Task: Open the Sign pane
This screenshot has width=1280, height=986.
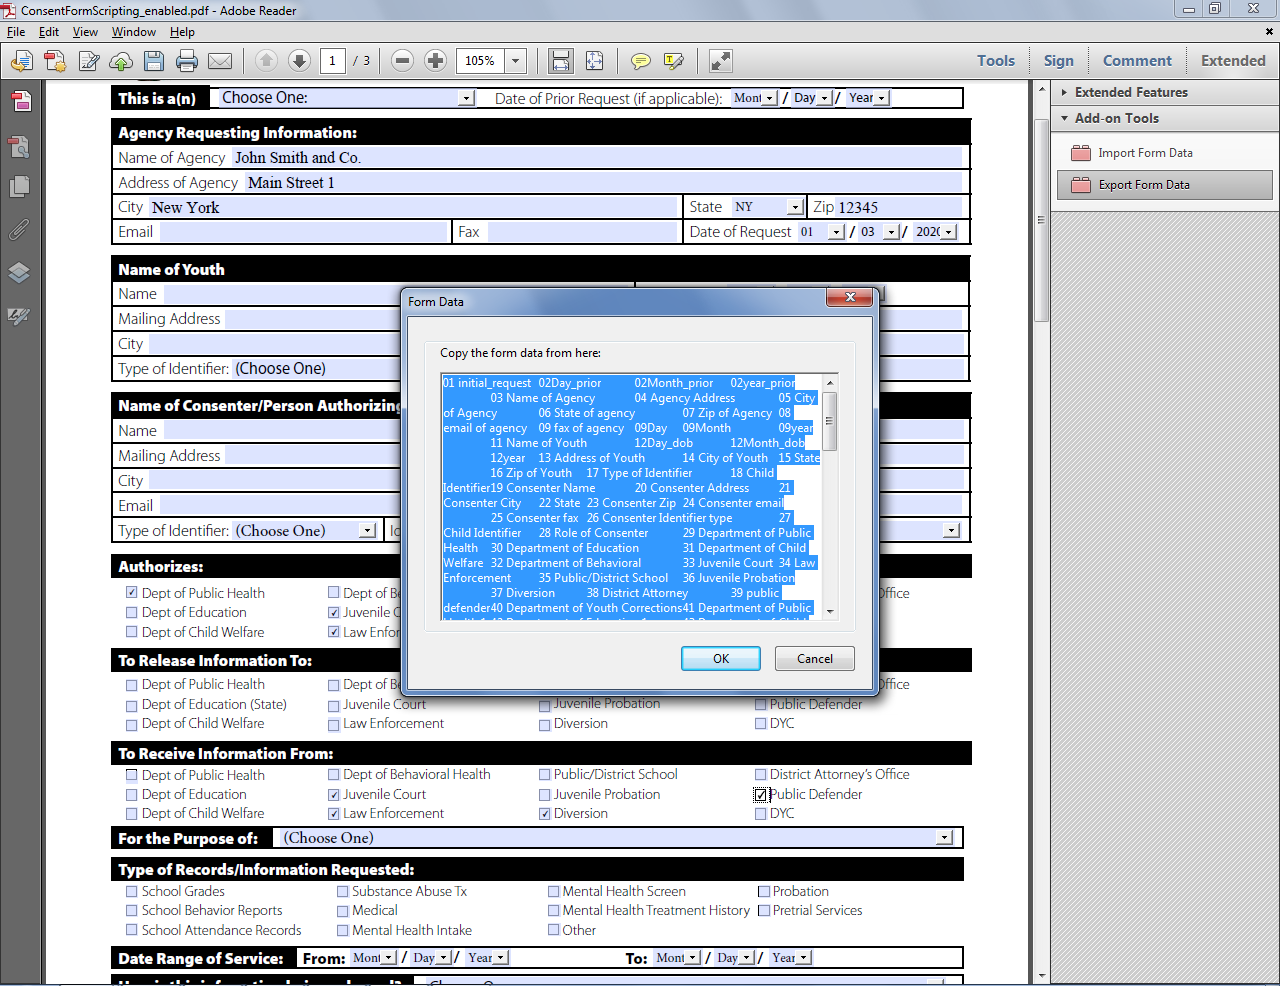Action: click(x=1058, y=61)
